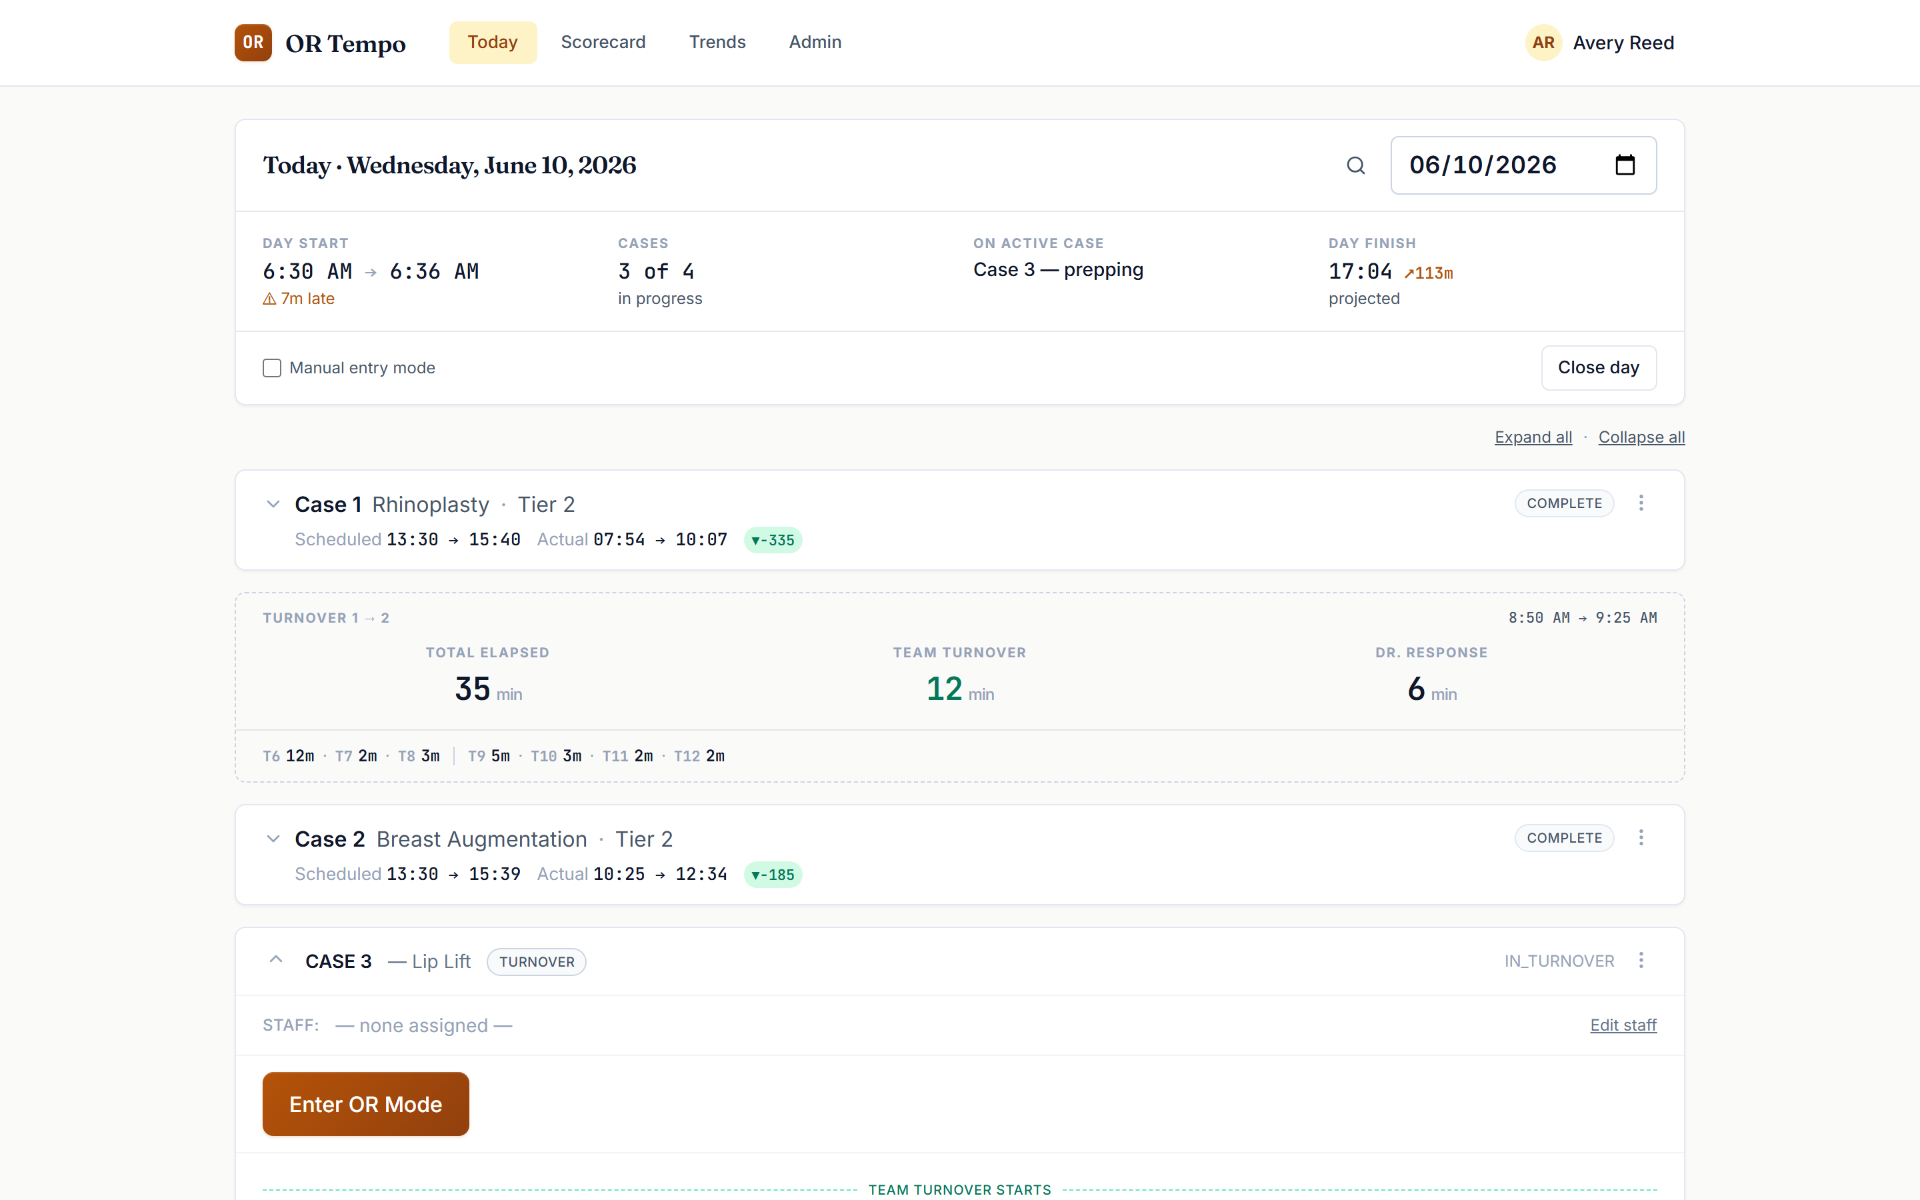Open the calendar picker icon

[x=1625, y=165]
